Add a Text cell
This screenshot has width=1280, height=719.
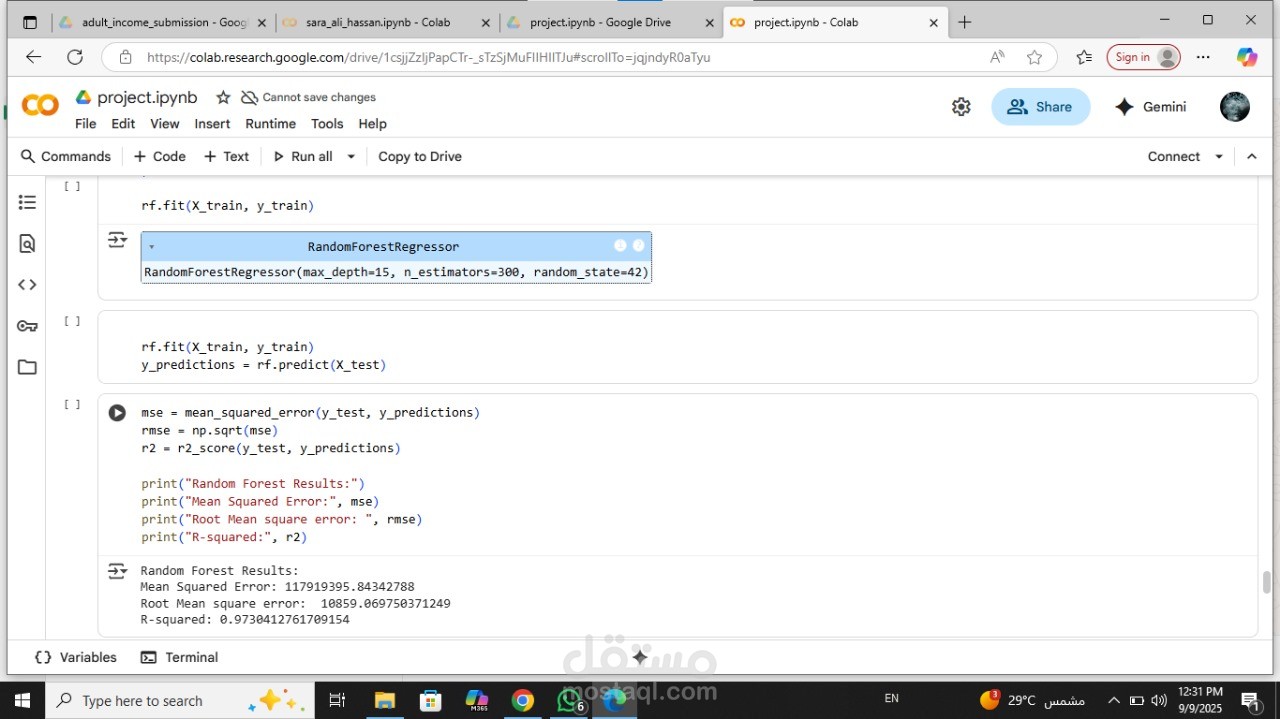pos(226,156)
